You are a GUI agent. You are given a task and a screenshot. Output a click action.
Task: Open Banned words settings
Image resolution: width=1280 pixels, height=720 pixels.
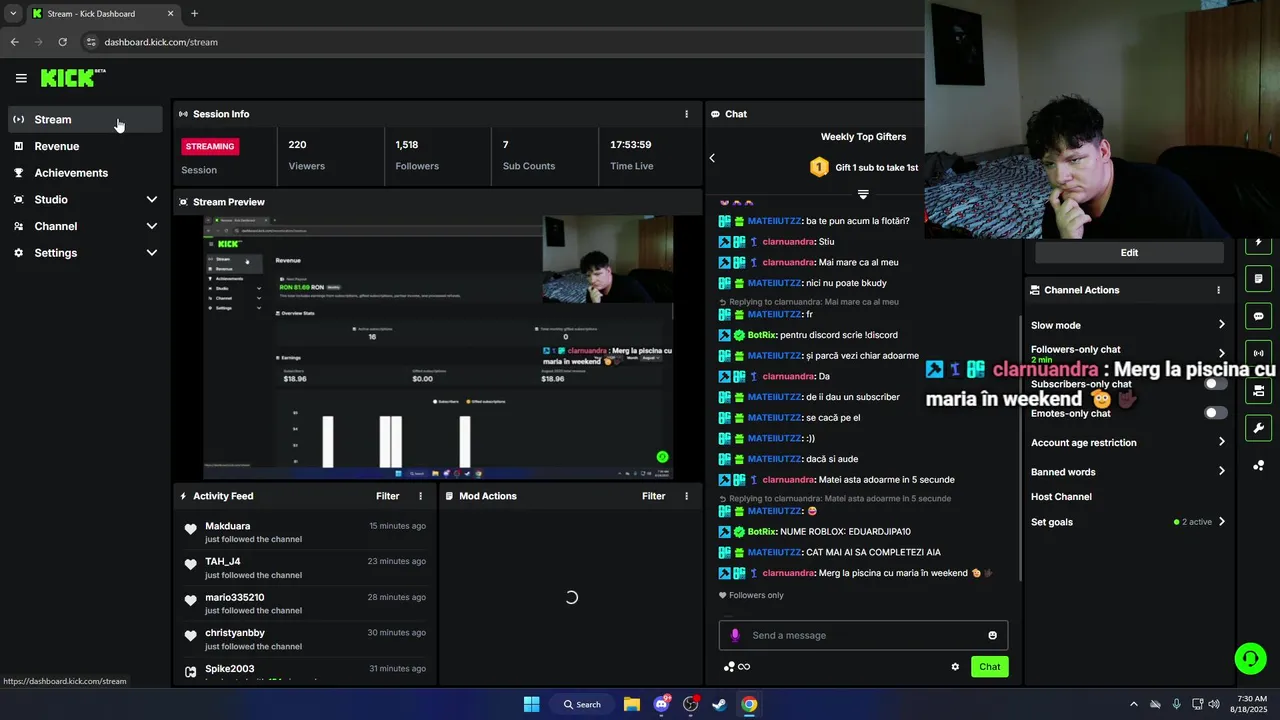pos(1128,472)
